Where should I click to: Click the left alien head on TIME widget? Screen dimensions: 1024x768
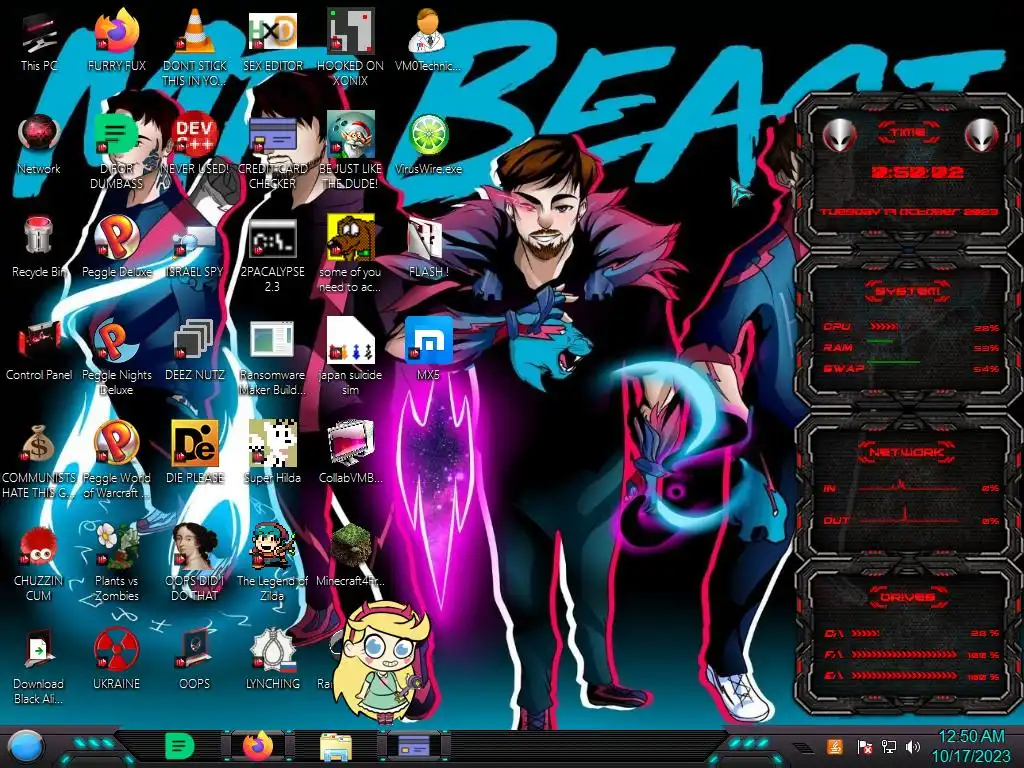839,136
